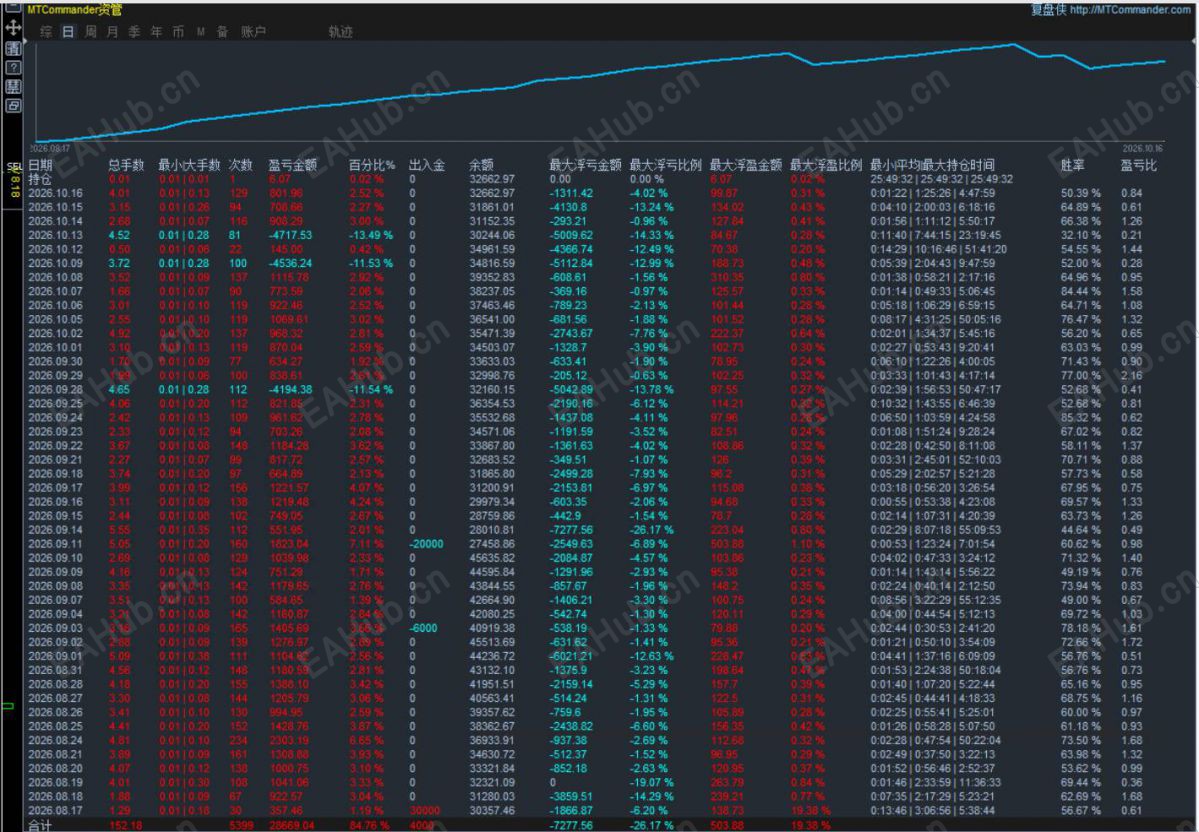Click the M tab
1199x832 pixels.
coord(200,31)
